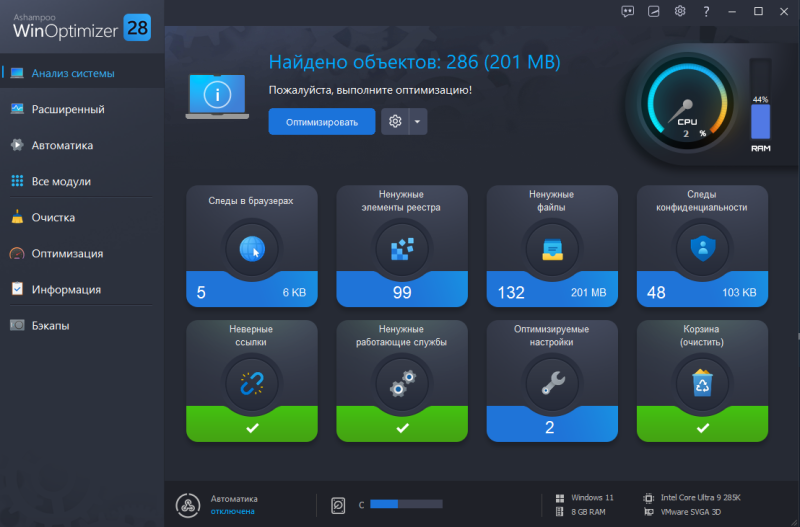
Task: Click the laptop info icon in header
Action: click(x=217, y=96)
